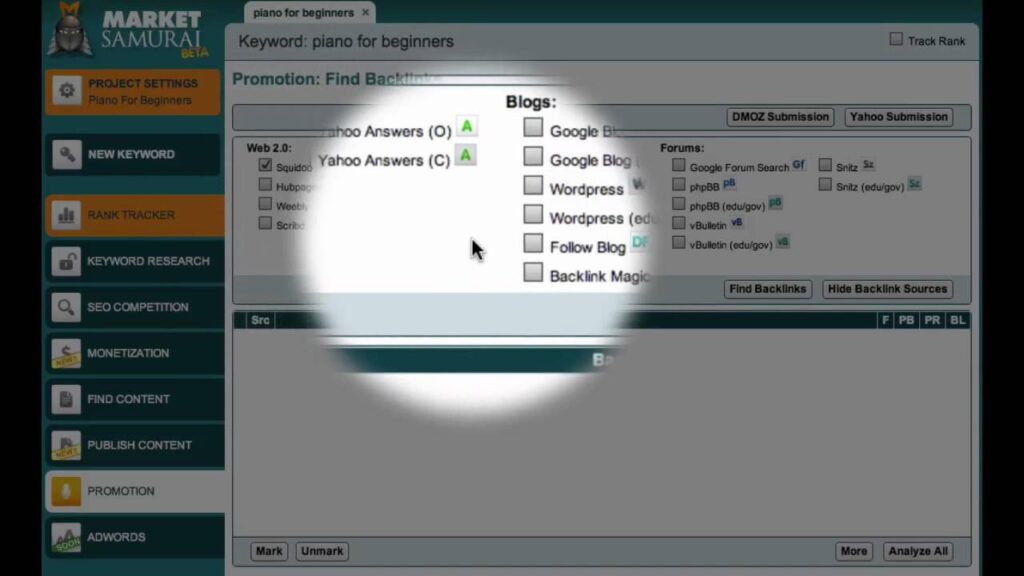Open Project Settings gear icon
Image resolution: width=1024 pixels, height=576 pixels.
[x=67, y=90]
